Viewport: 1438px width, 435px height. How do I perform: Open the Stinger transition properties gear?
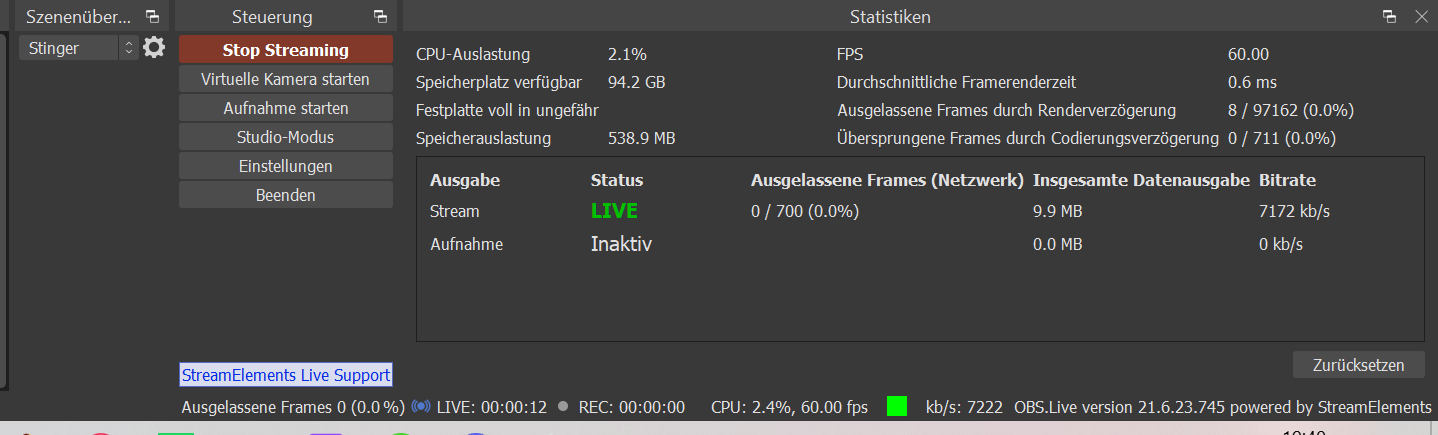(x=154, y=47)
